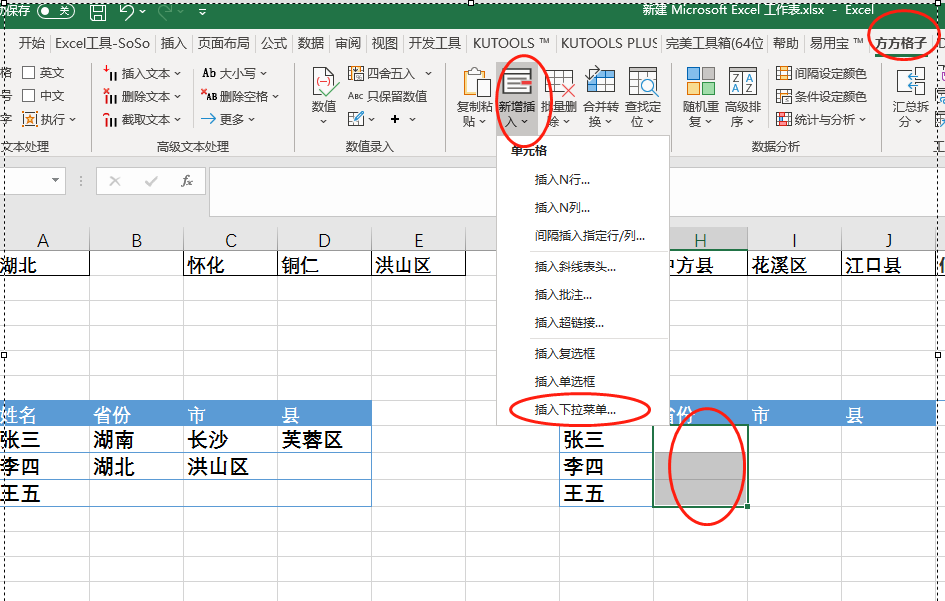Open the 方方格子 ribbon tab
Screen dimensions: 945x601
pyautogui.click(x=900, y=43)
